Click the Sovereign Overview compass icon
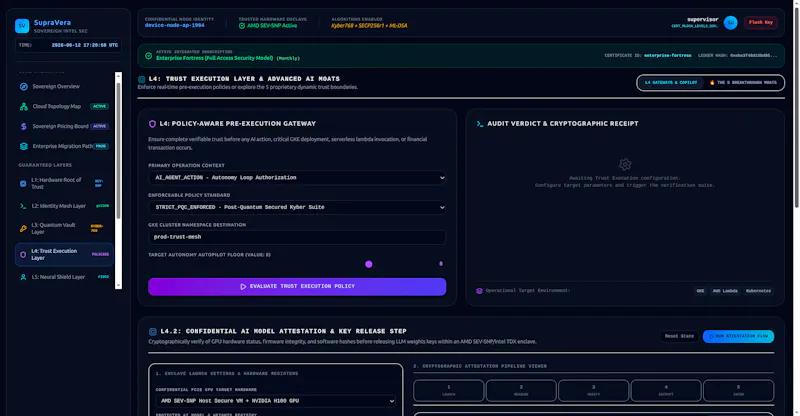The width and height of the screenshot is (800, 416). pyautogui.click(x=23, y=87)
